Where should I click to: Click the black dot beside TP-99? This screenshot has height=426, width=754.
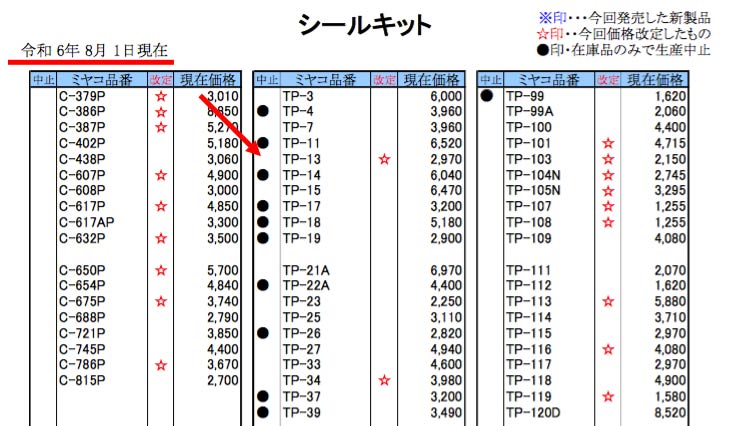click(487, 96)
